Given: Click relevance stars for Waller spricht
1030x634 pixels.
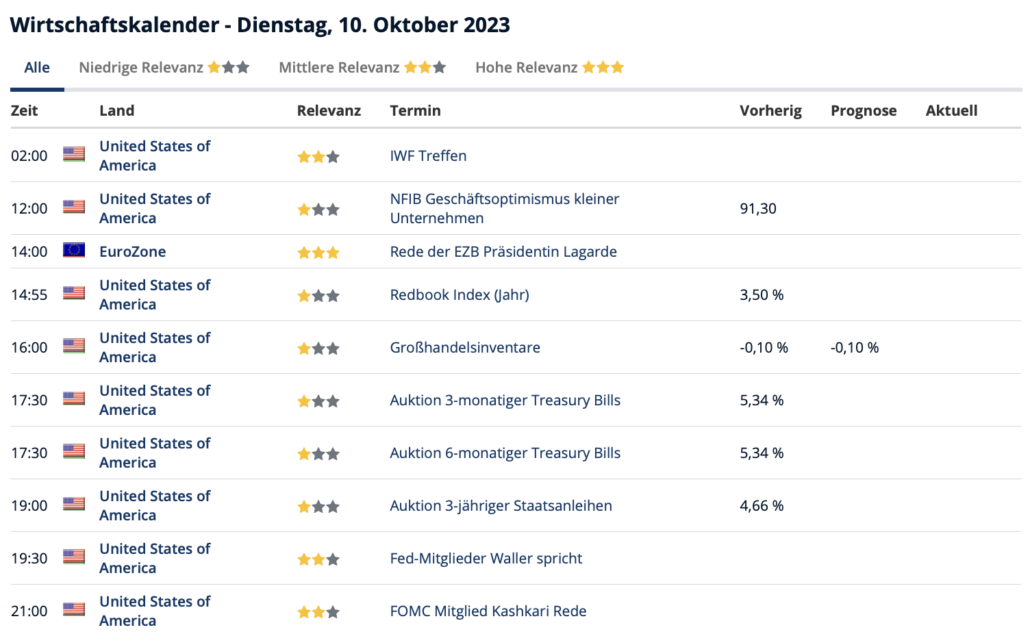Looking at the screenshot, I should point(319,559).
